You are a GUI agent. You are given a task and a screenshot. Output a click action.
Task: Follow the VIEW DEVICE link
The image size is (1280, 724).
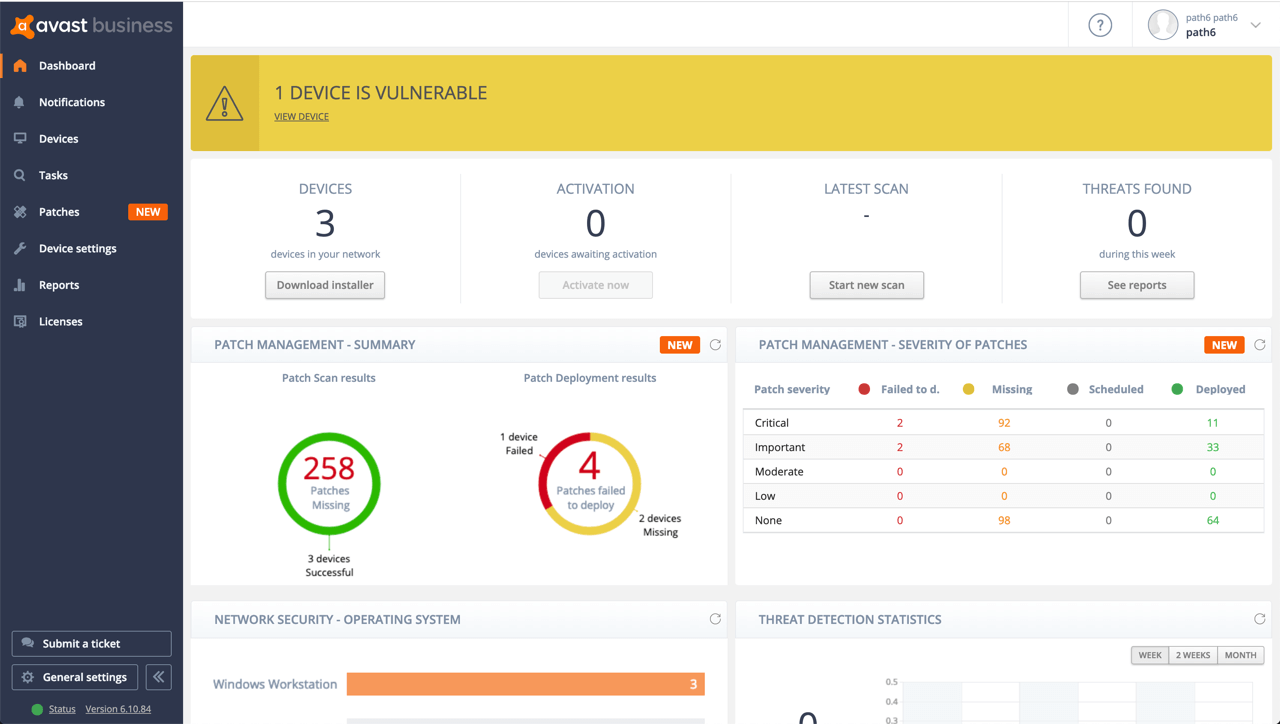pos(301,117)
